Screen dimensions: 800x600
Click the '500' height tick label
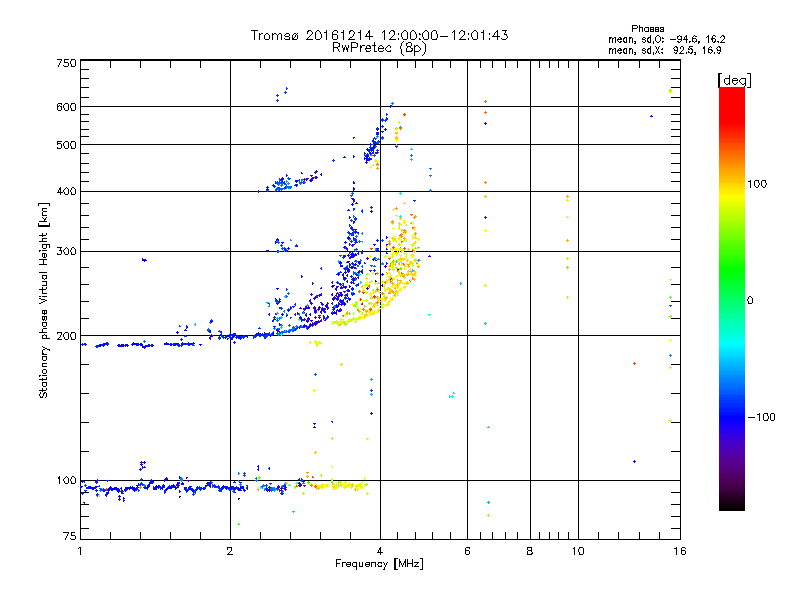coord(67,145)
